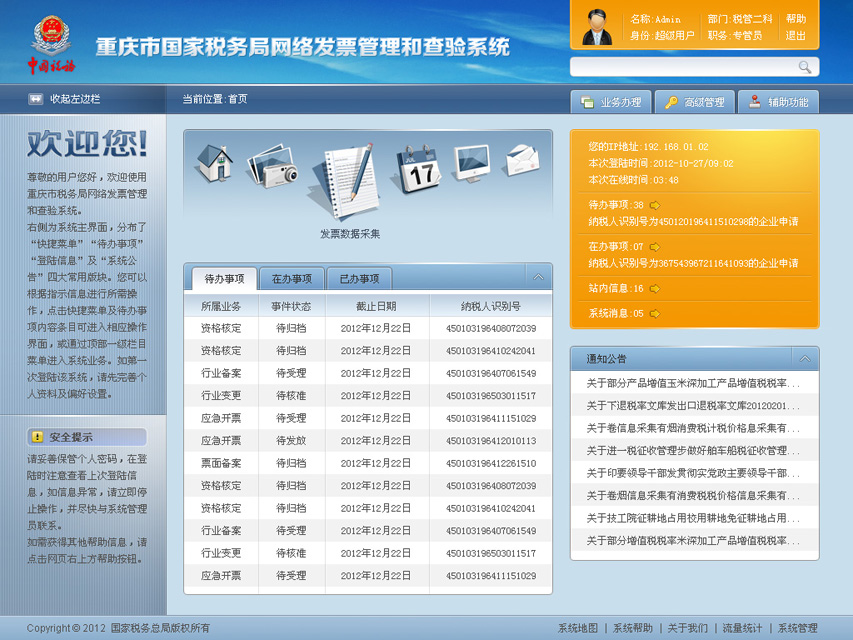The height and width of the screenshot is (640, 853).
Task: Click the 纳税人识别号 column header
Action: pyautogui.click(x=491, y=306)
